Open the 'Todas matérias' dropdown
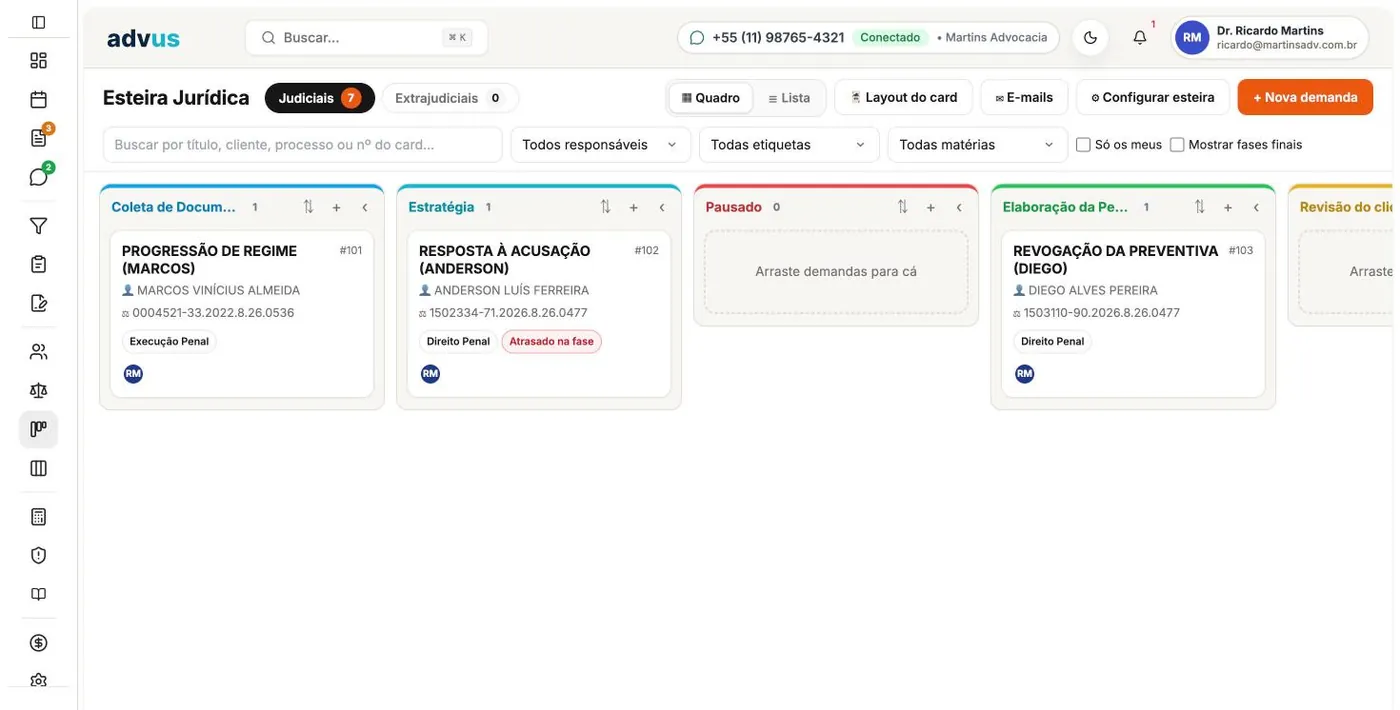Screen dimensions: 1400x710 978,145
